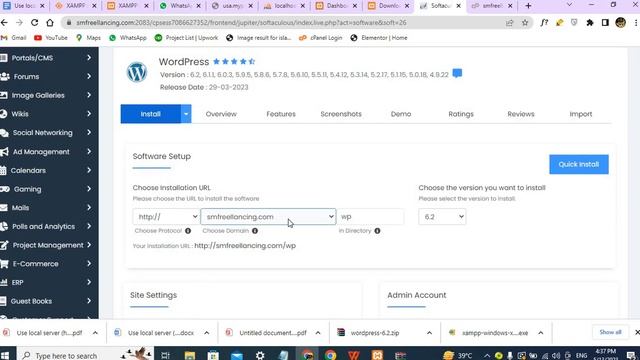Open Settings from the taskbar
Viewport: 640px width, 360px height.
[x=260, y=355]
